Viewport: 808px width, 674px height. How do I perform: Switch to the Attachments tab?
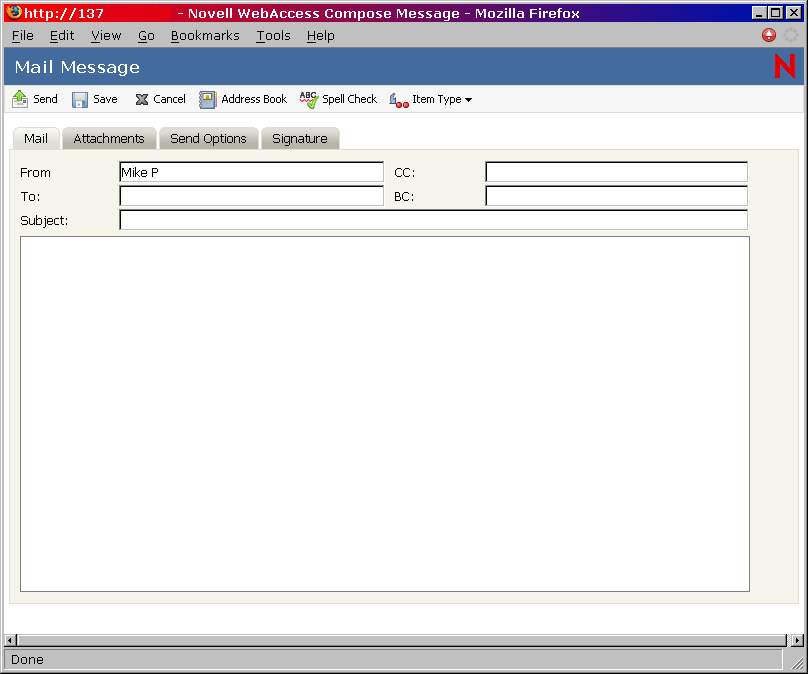tap(109, 139)
